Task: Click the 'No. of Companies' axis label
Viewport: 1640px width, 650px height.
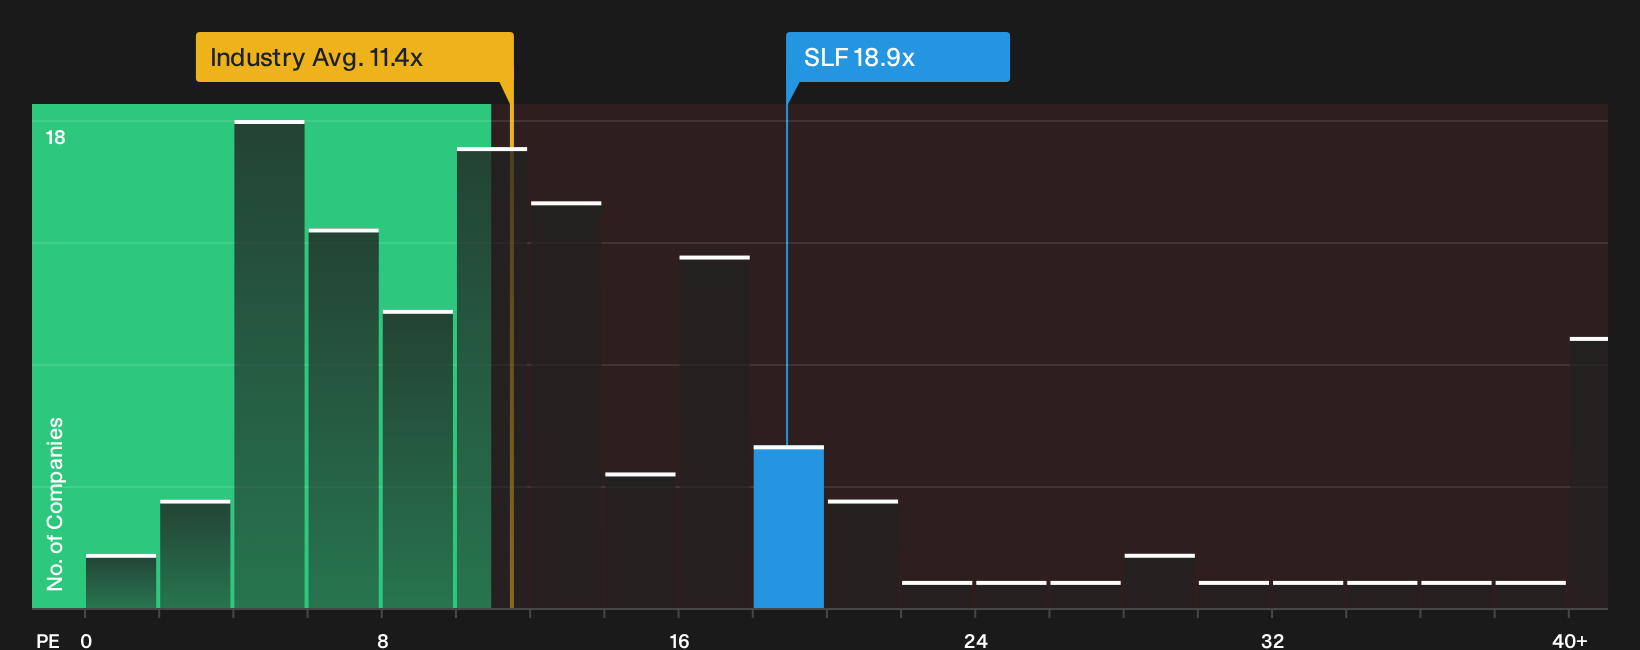Action: coord(55,503)
